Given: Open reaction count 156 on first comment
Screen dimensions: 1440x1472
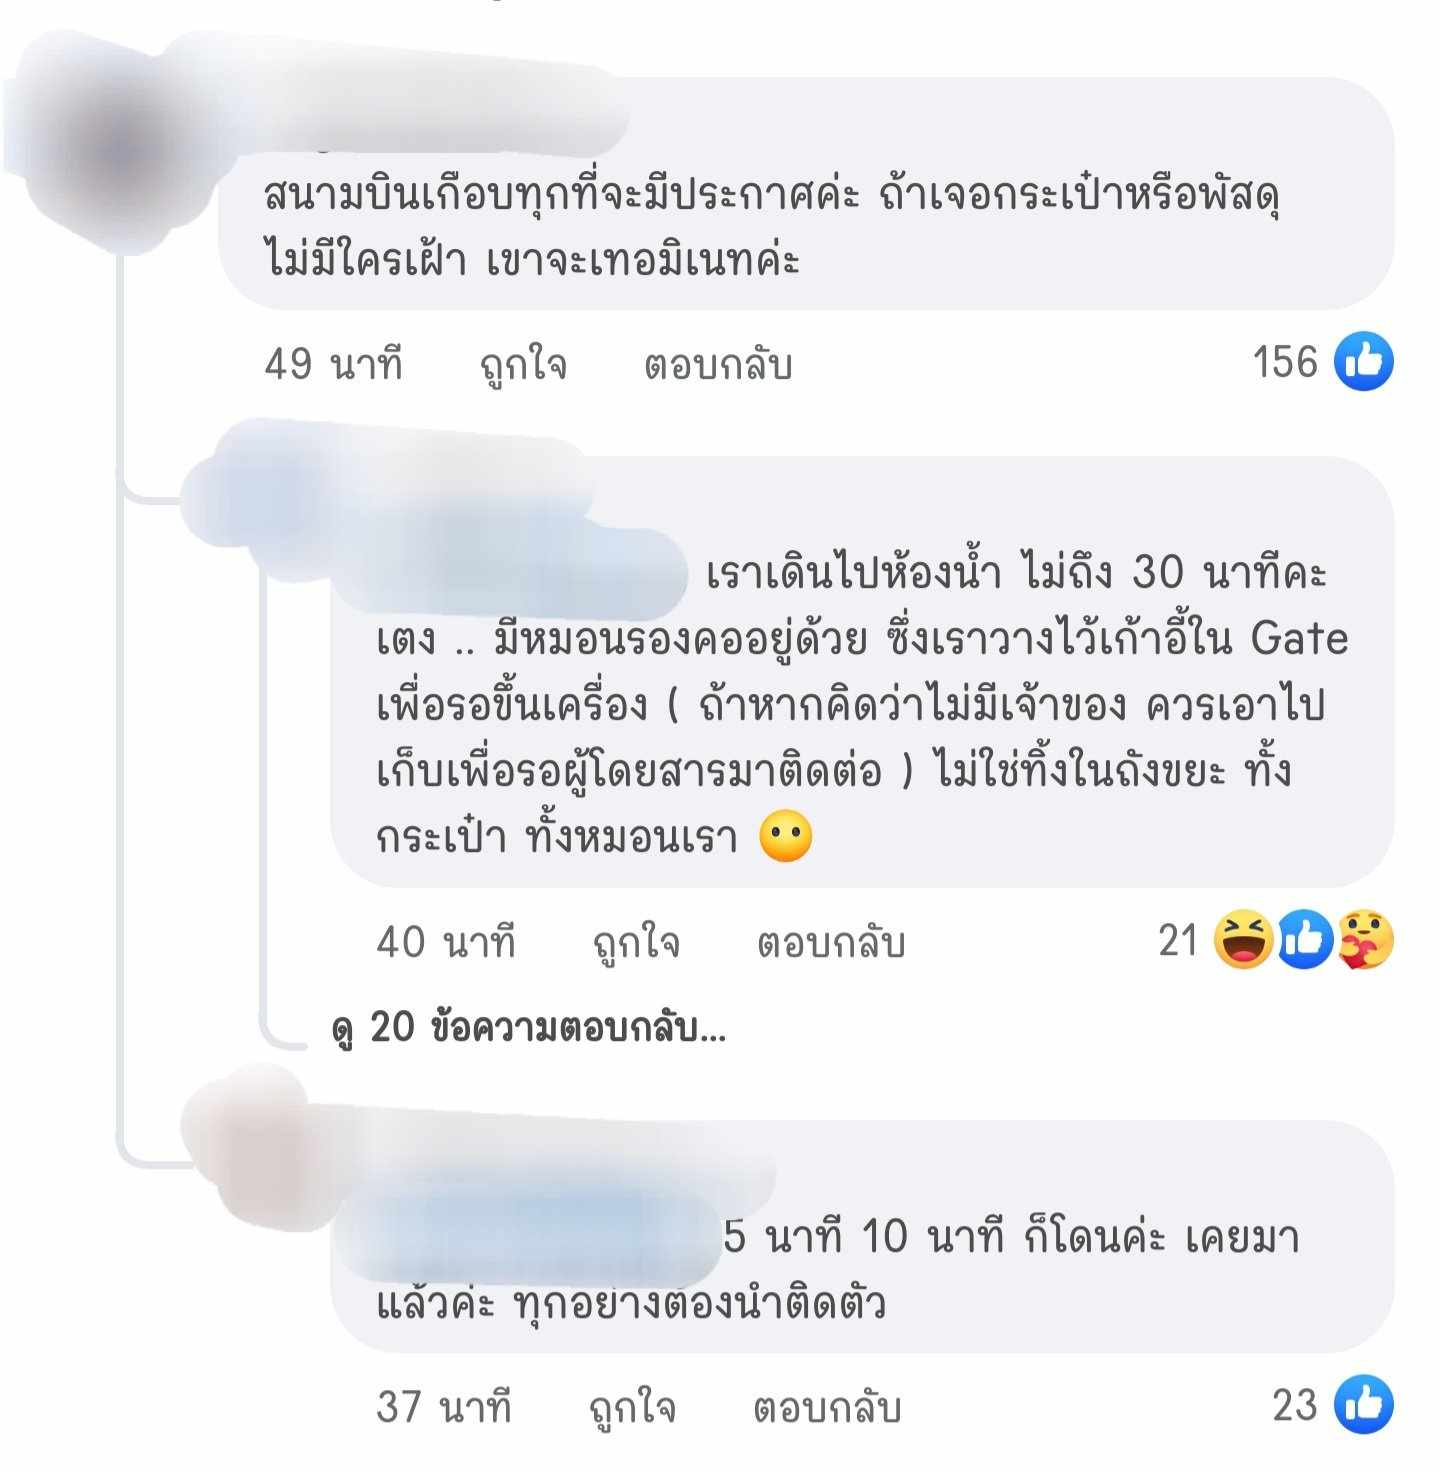Looking at the screenshot, I should coord(1285,362).
